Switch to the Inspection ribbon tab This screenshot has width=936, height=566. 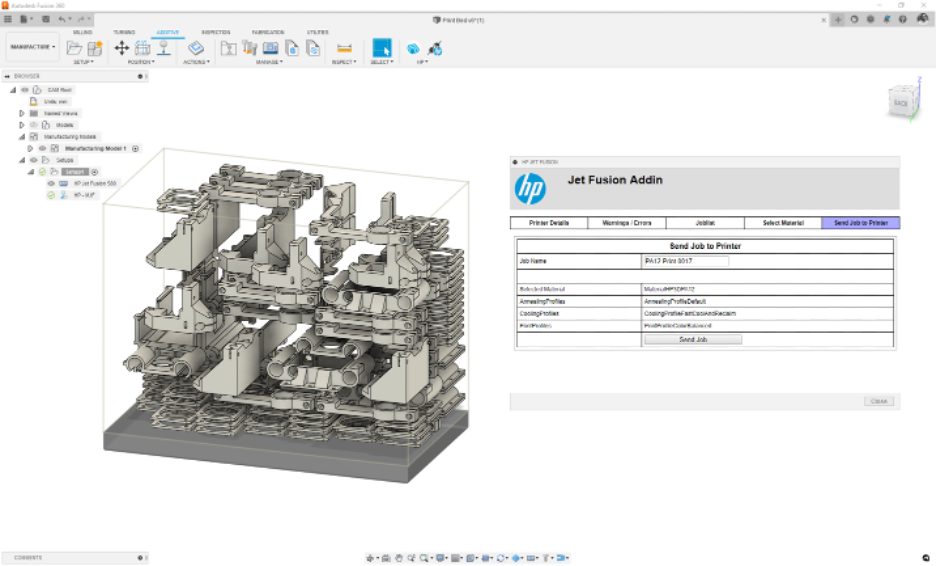pos(215,32)
